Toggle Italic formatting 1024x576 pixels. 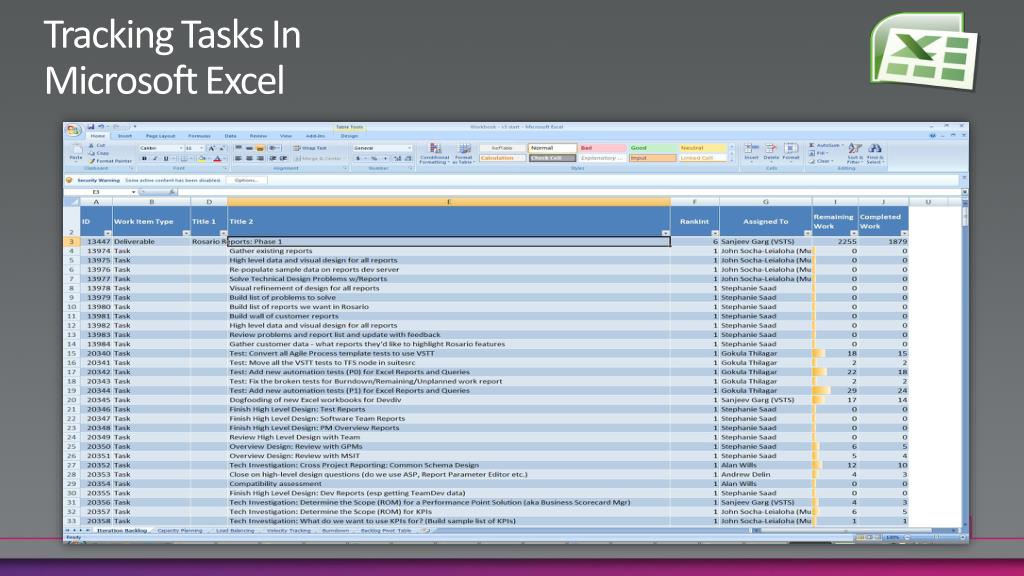[155, 159]
